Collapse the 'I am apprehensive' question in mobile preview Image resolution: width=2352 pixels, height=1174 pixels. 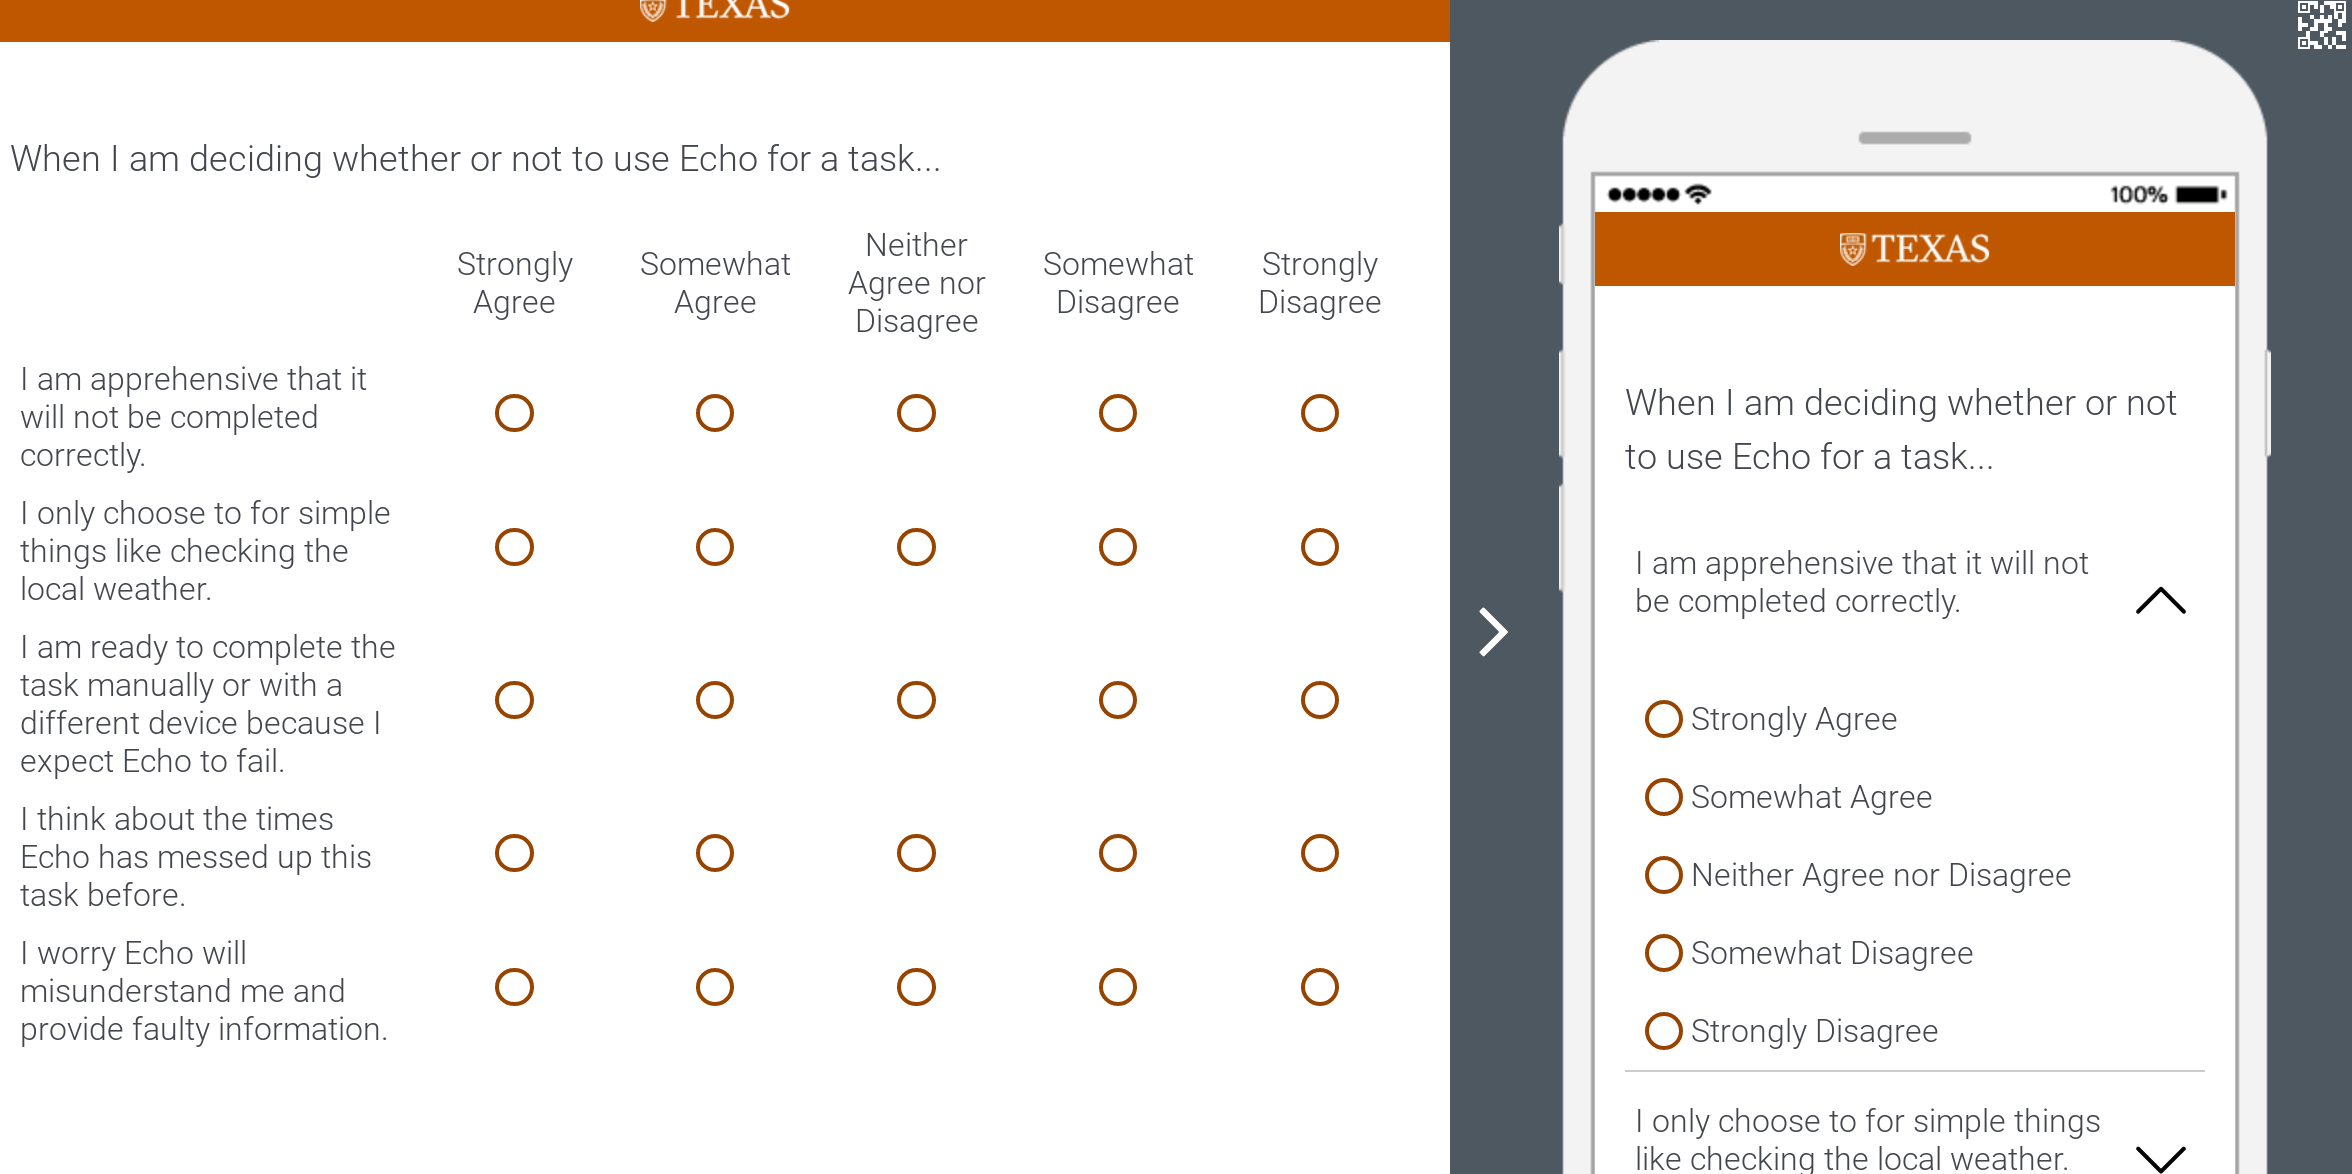(2160, 600)
